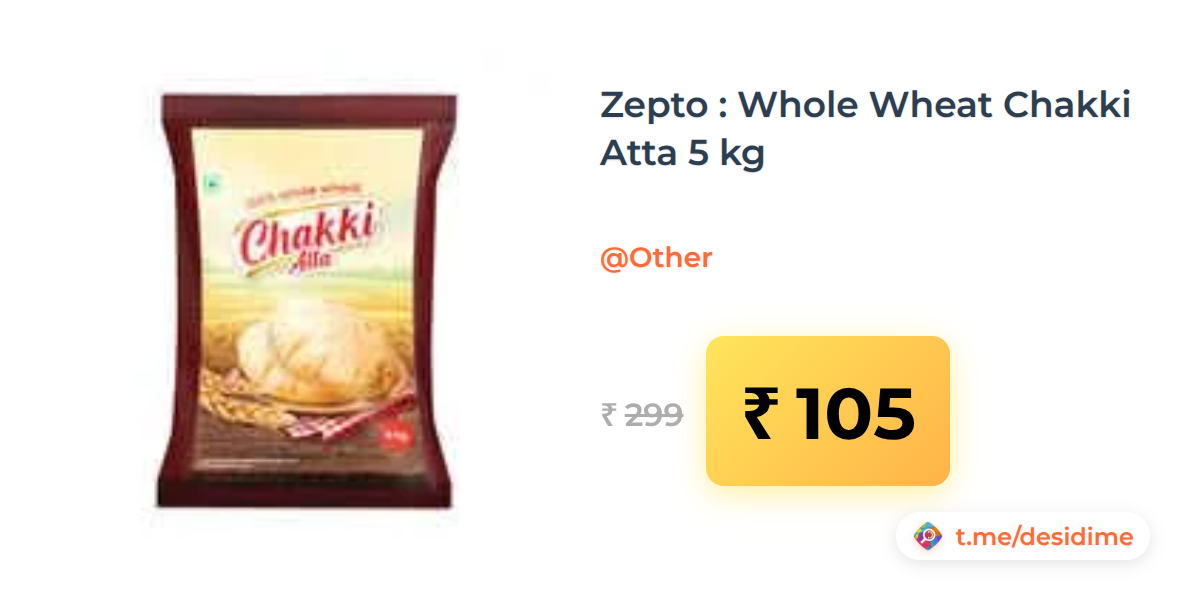Click the yellow ₹ 105 price badge
Image resolution: width=1200 pixels, height=600 pixels.
[828, 411]
